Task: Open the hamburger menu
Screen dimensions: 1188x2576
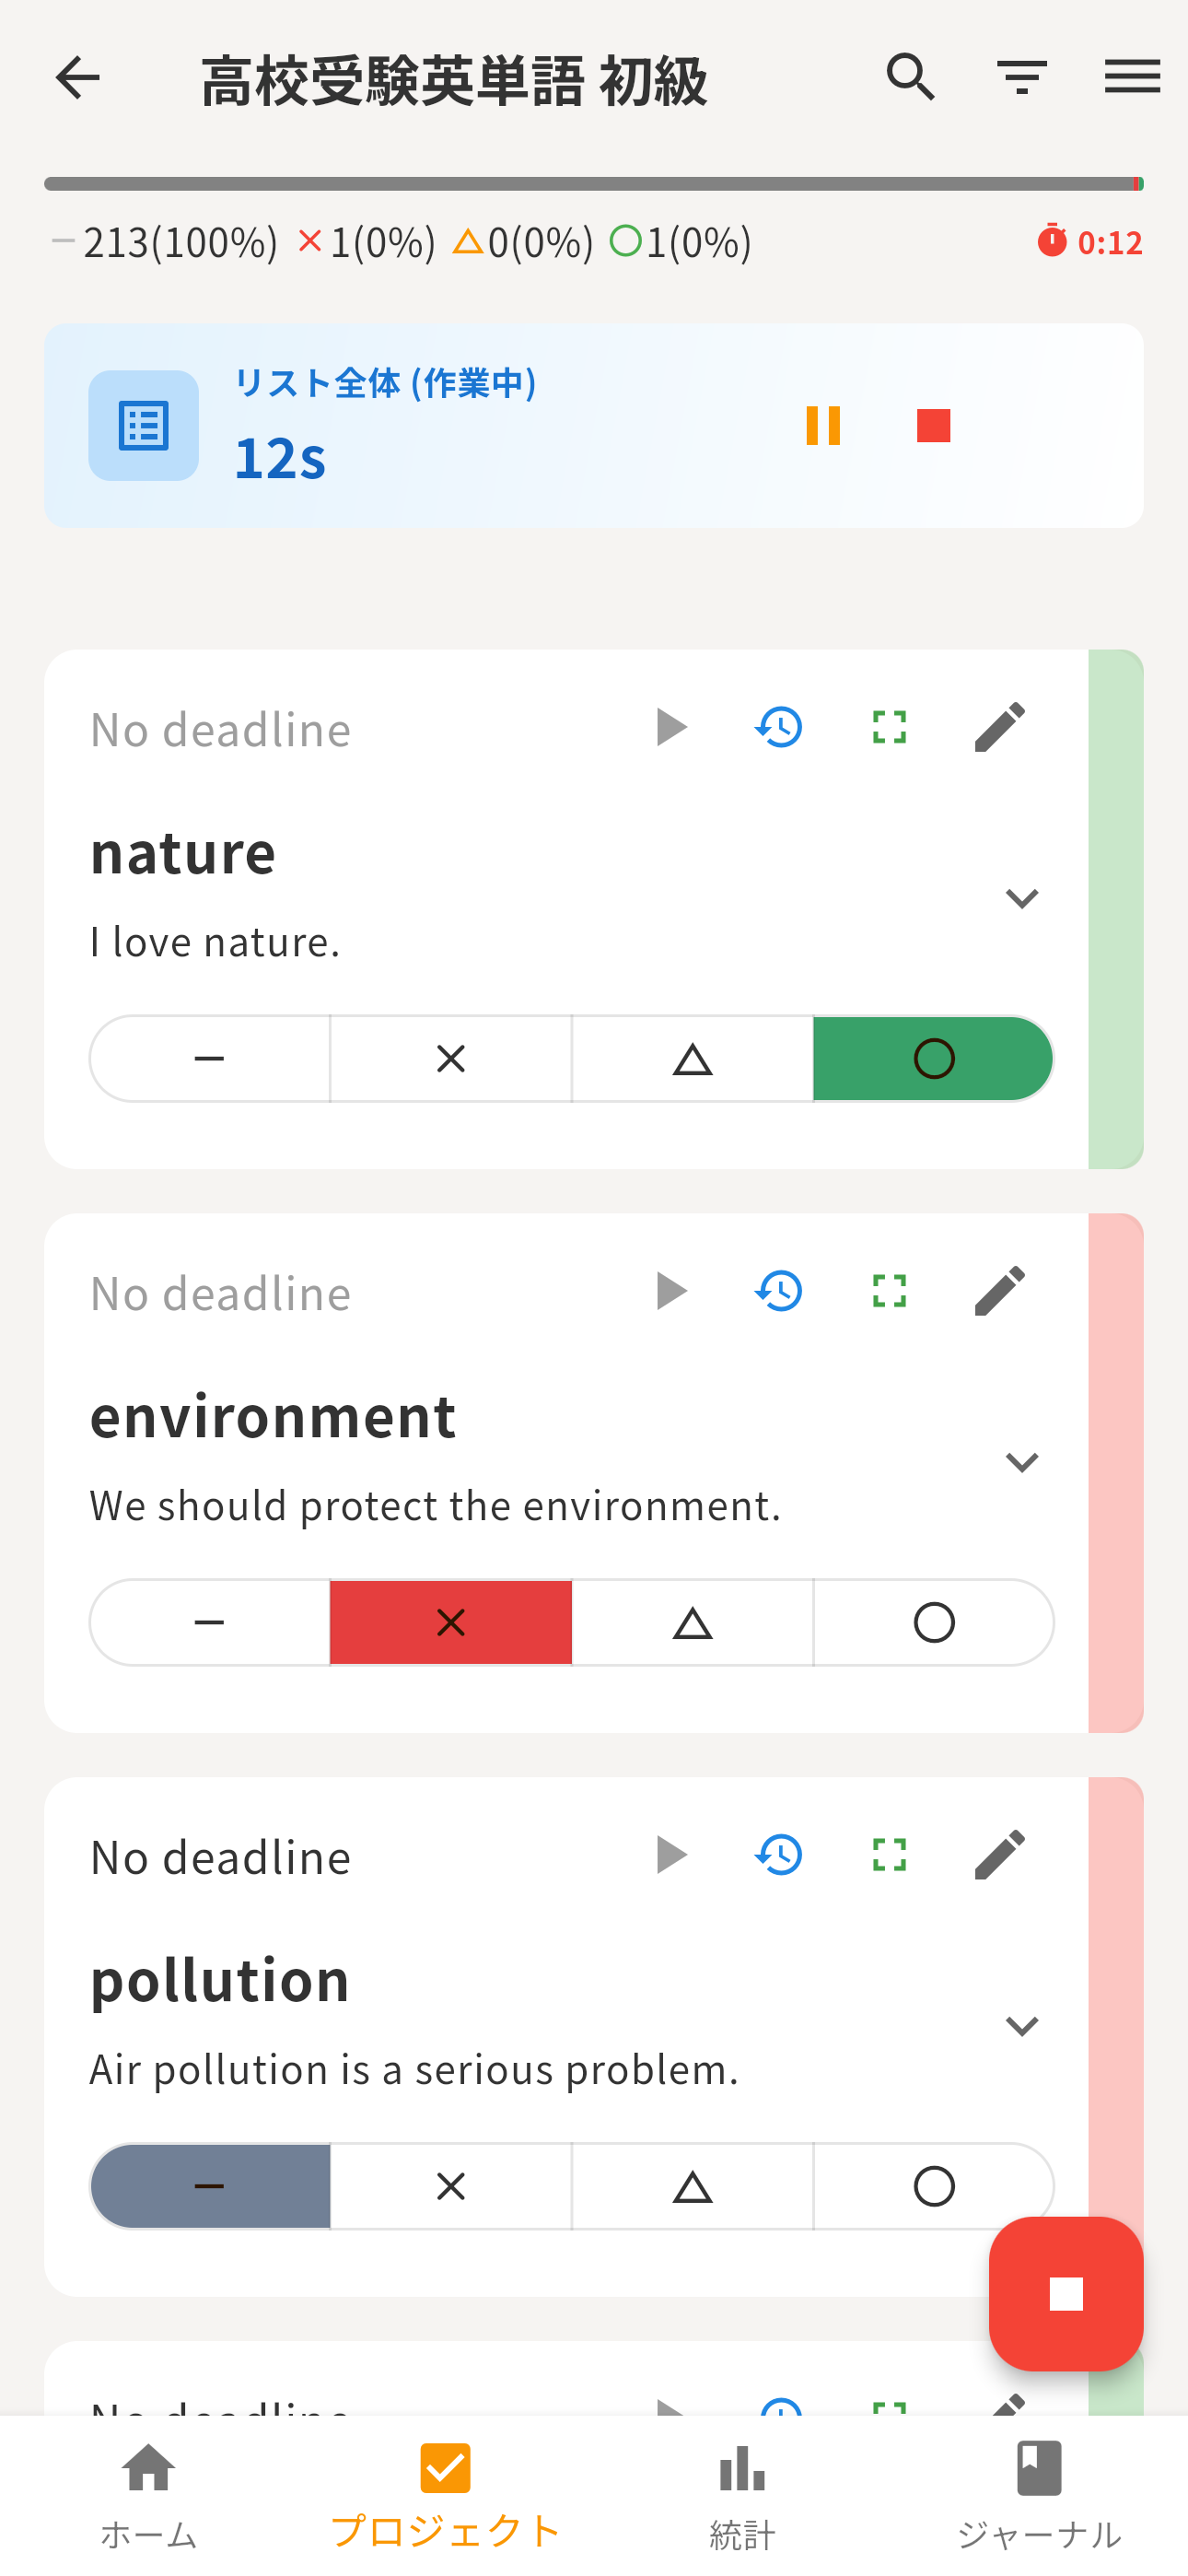Action: [1132, 77]
